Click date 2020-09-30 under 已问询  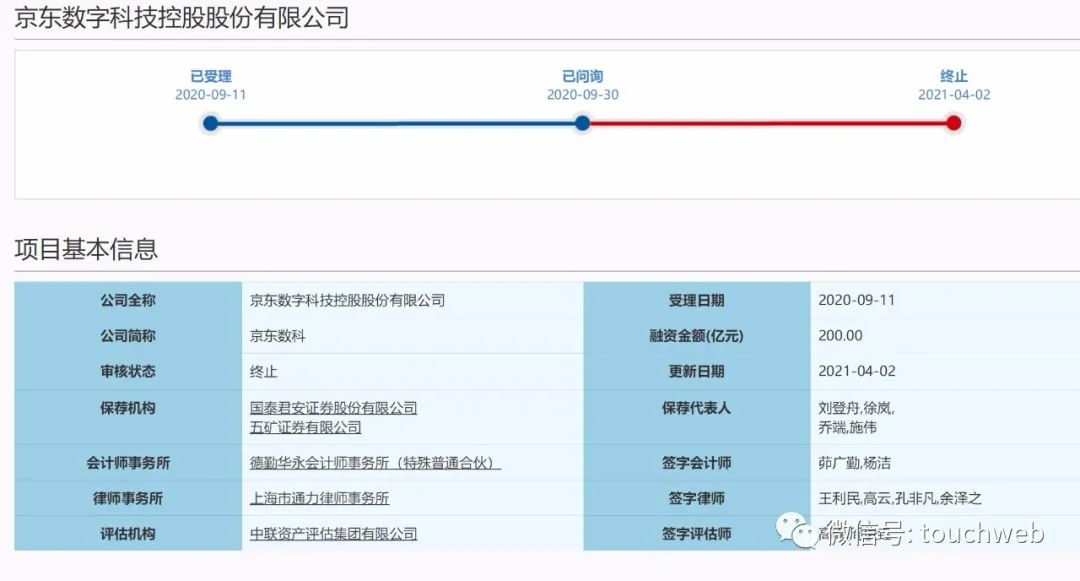[583, 94]
